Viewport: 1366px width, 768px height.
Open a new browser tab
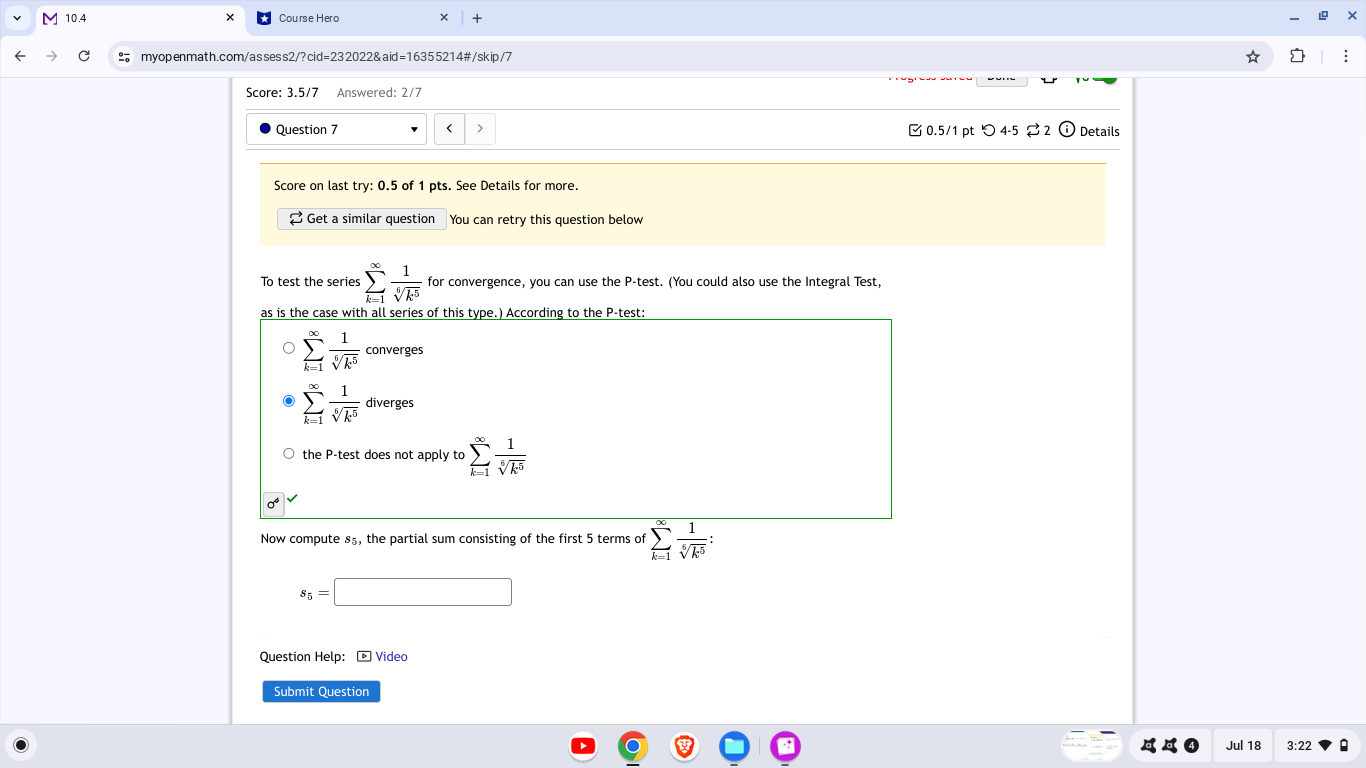478,18
